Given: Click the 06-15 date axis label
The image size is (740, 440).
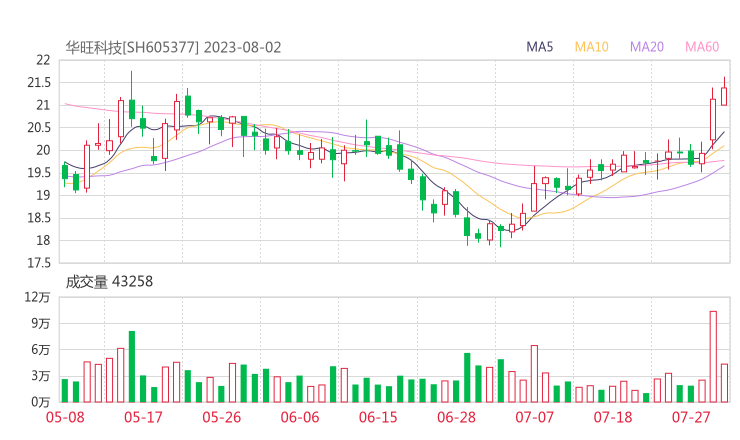Looking at the screenshot, I should click(x=378, y=417).
